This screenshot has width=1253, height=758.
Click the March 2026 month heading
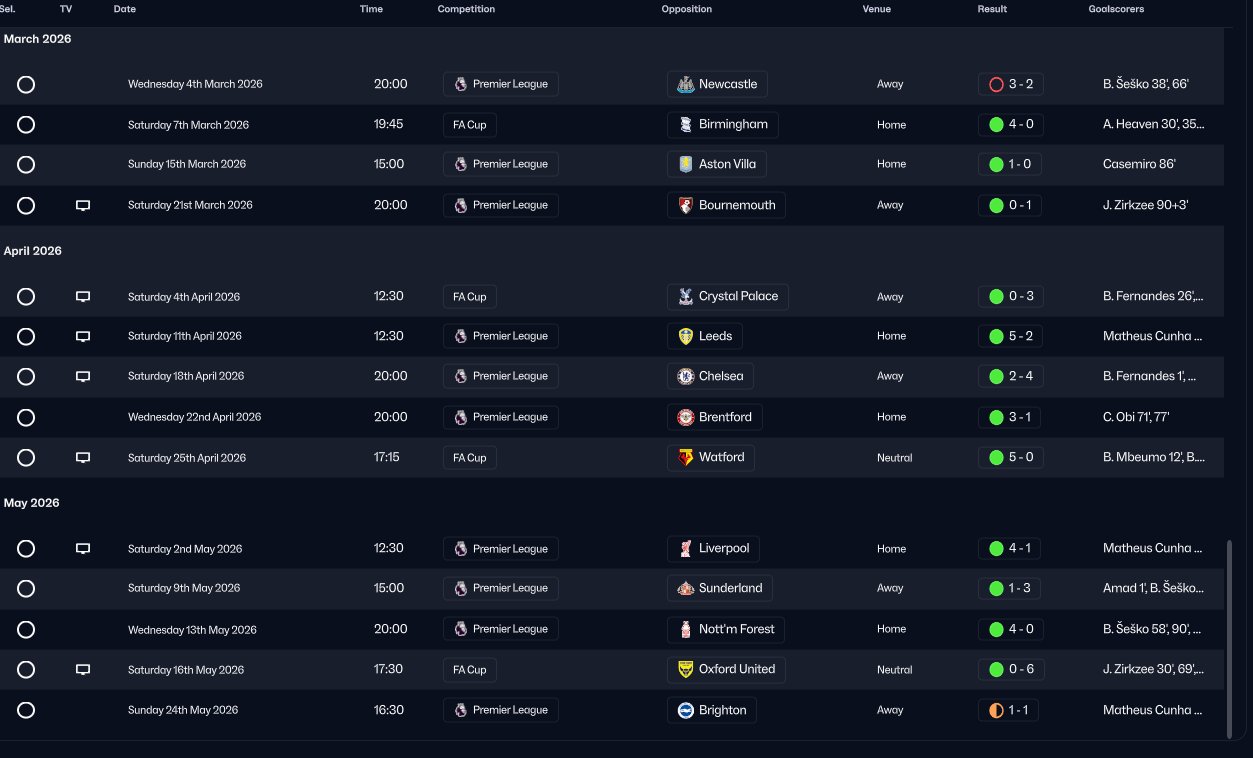(x=37, y=39)
